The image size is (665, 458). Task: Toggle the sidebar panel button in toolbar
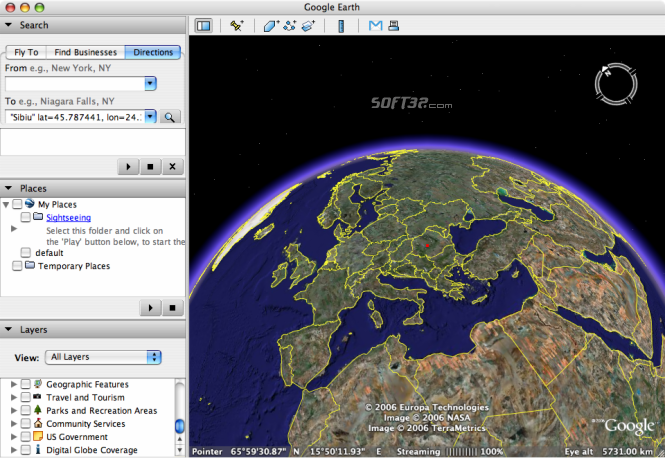pos(204,26)
